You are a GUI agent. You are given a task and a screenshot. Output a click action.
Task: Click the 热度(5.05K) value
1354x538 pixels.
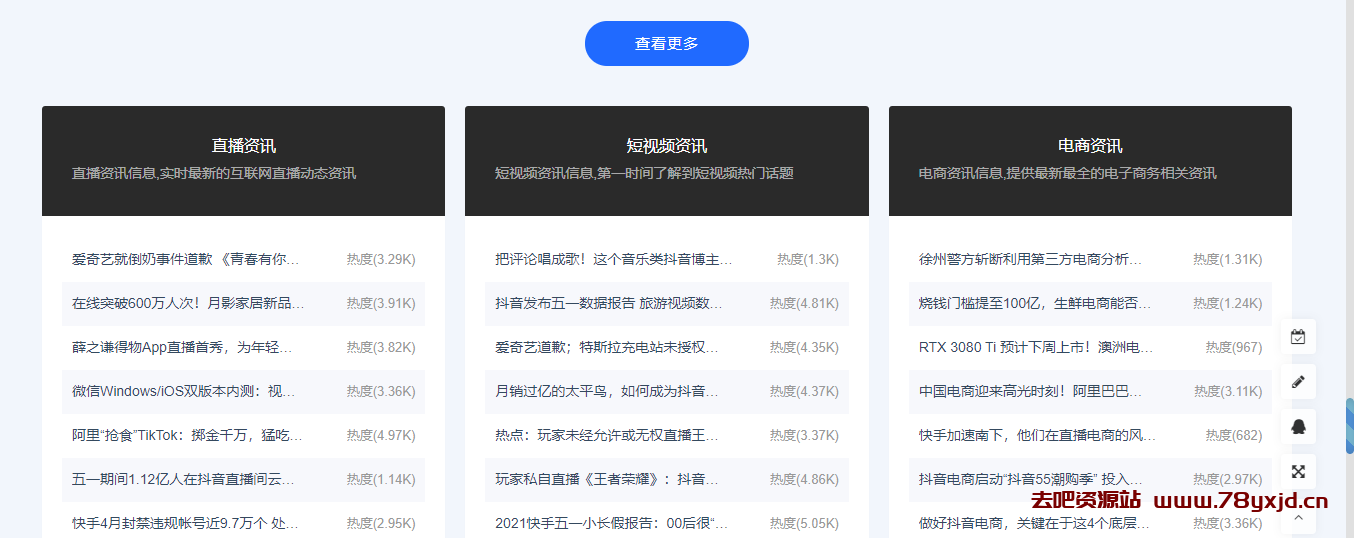coord(804,523)
